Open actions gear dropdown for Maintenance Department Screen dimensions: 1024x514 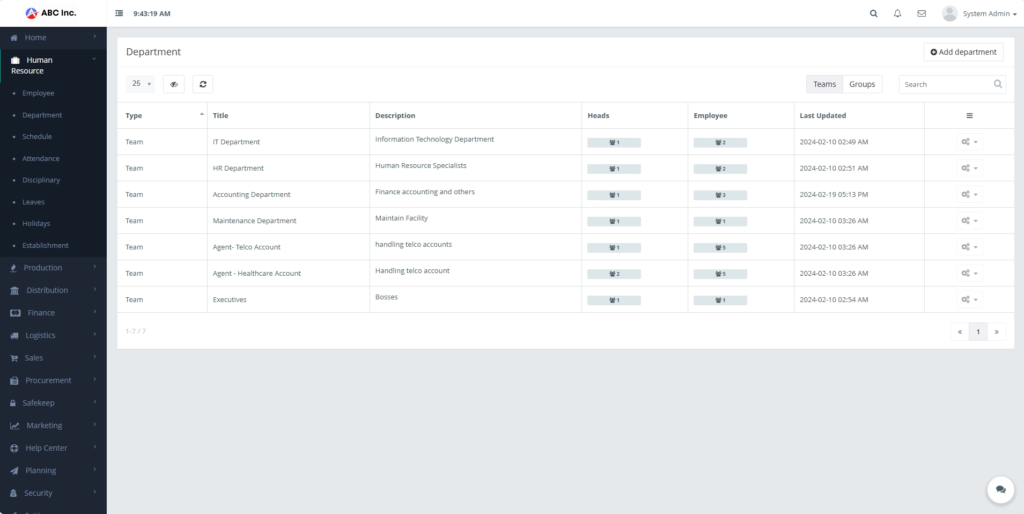pyautogui.click(x=970, y=221)
